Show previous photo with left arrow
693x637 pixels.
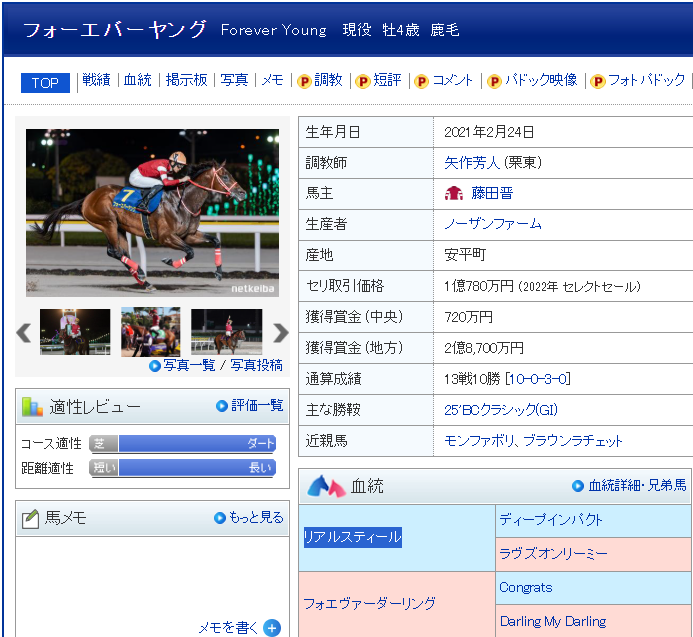coord(24,333)
